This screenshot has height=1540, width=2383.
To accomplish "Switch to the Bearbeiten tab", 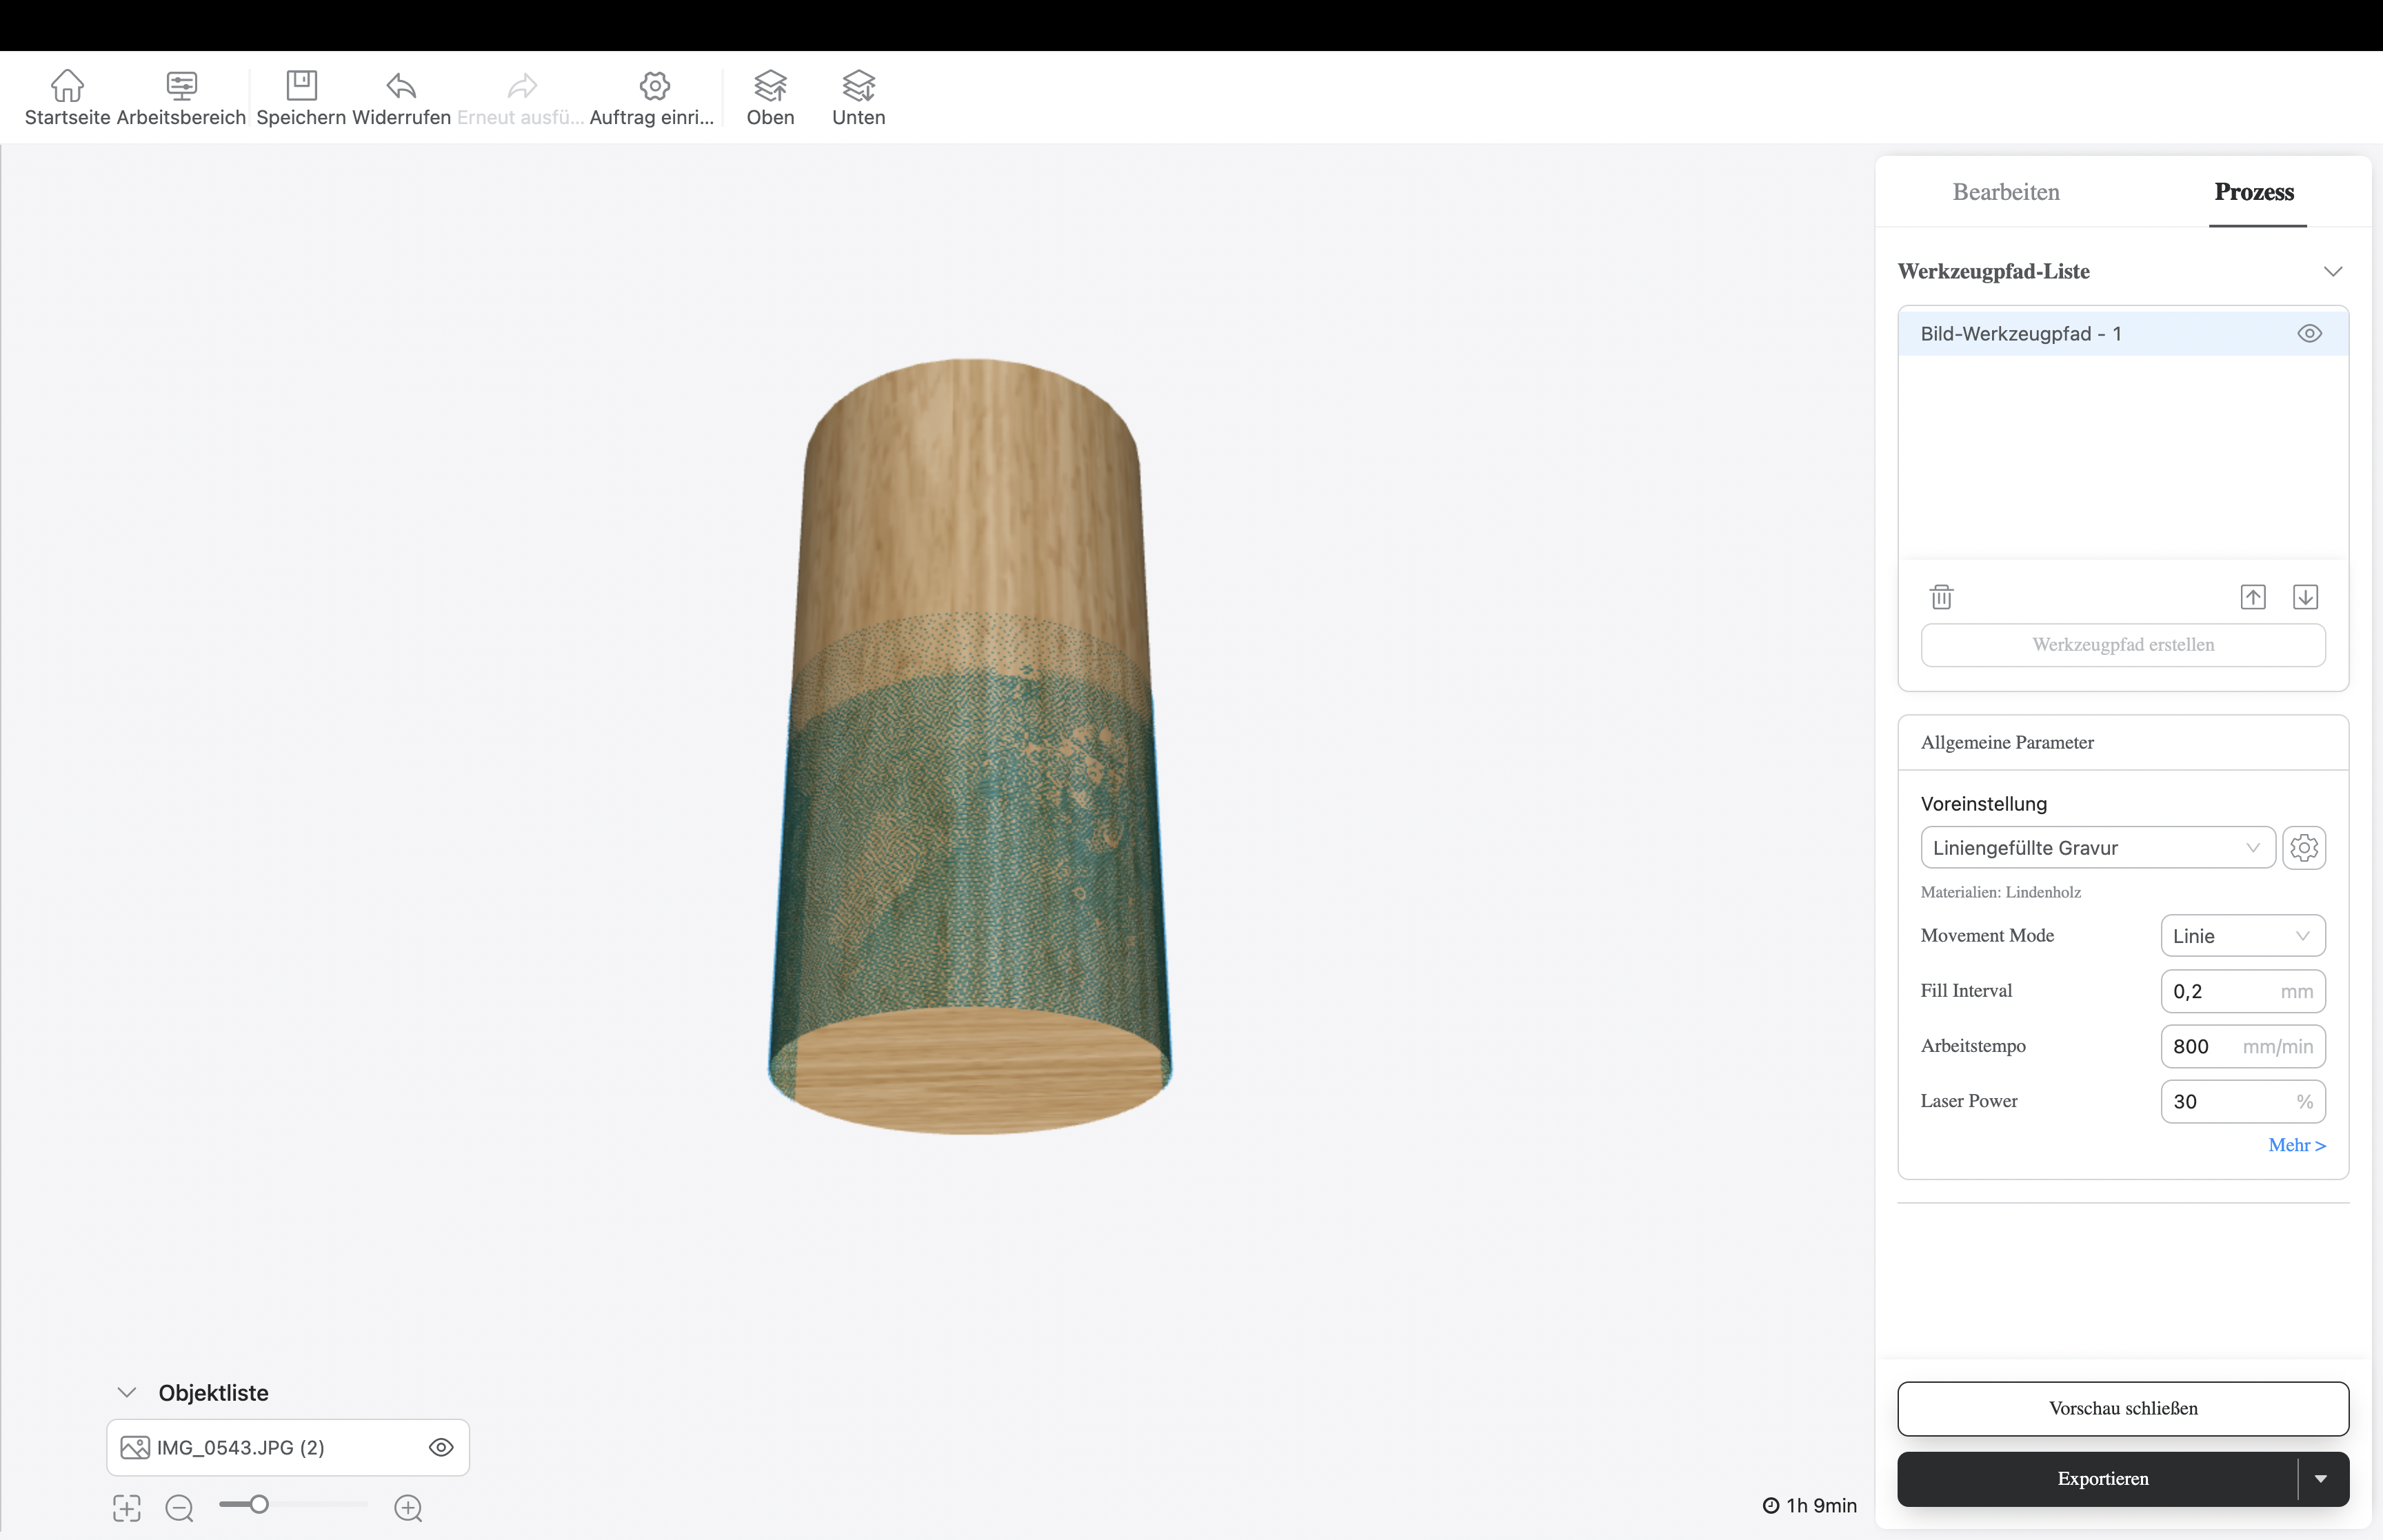I will (x=2005, y=192).
